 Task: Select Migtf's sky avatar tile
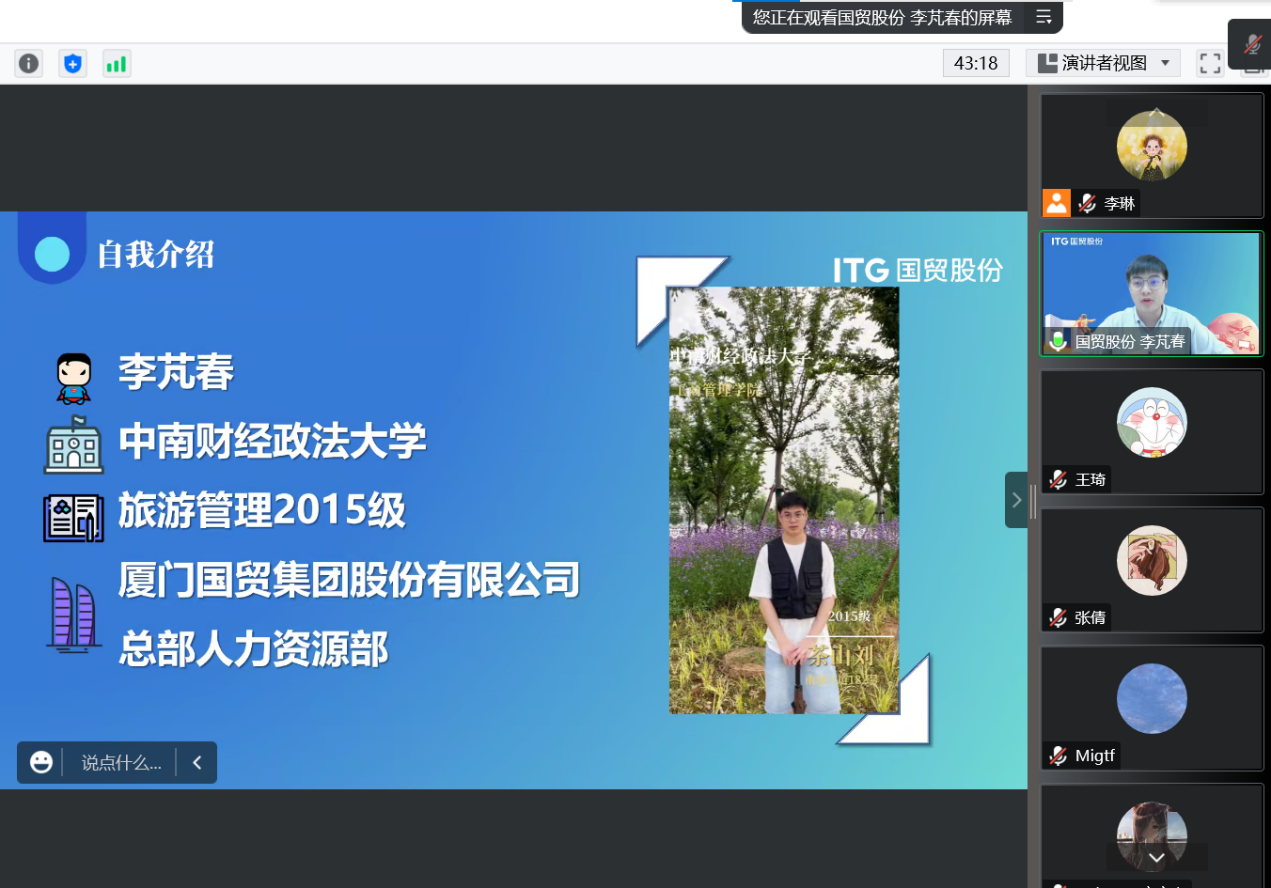pos(1152,708)
